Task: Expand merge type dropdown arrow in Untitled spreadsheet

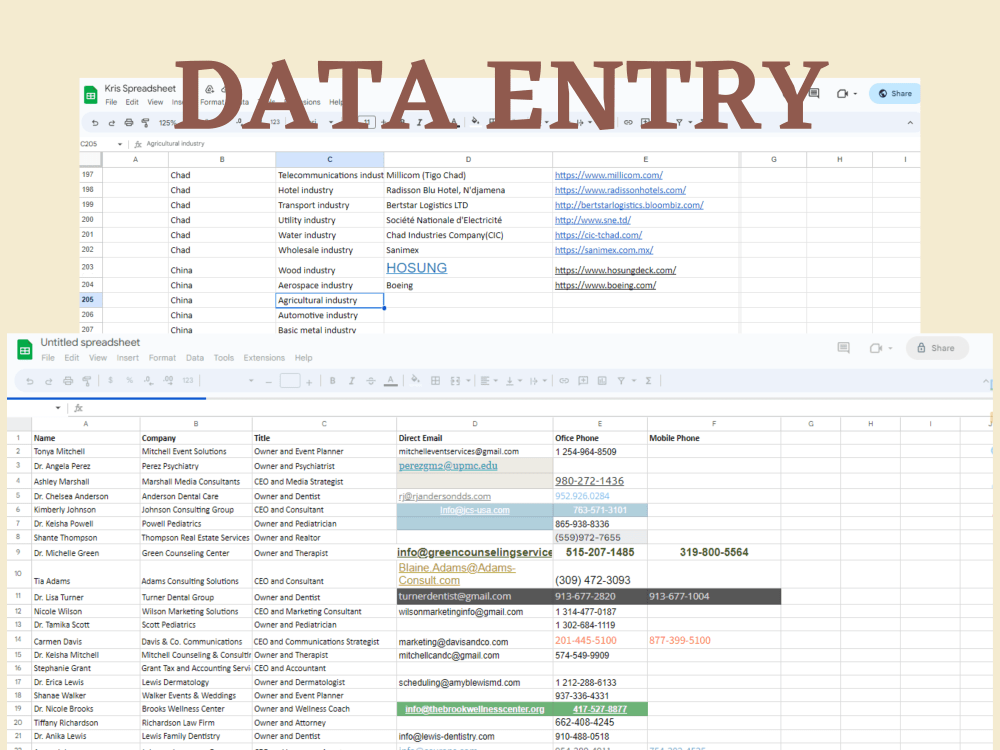Action: [x=468, y=381]
